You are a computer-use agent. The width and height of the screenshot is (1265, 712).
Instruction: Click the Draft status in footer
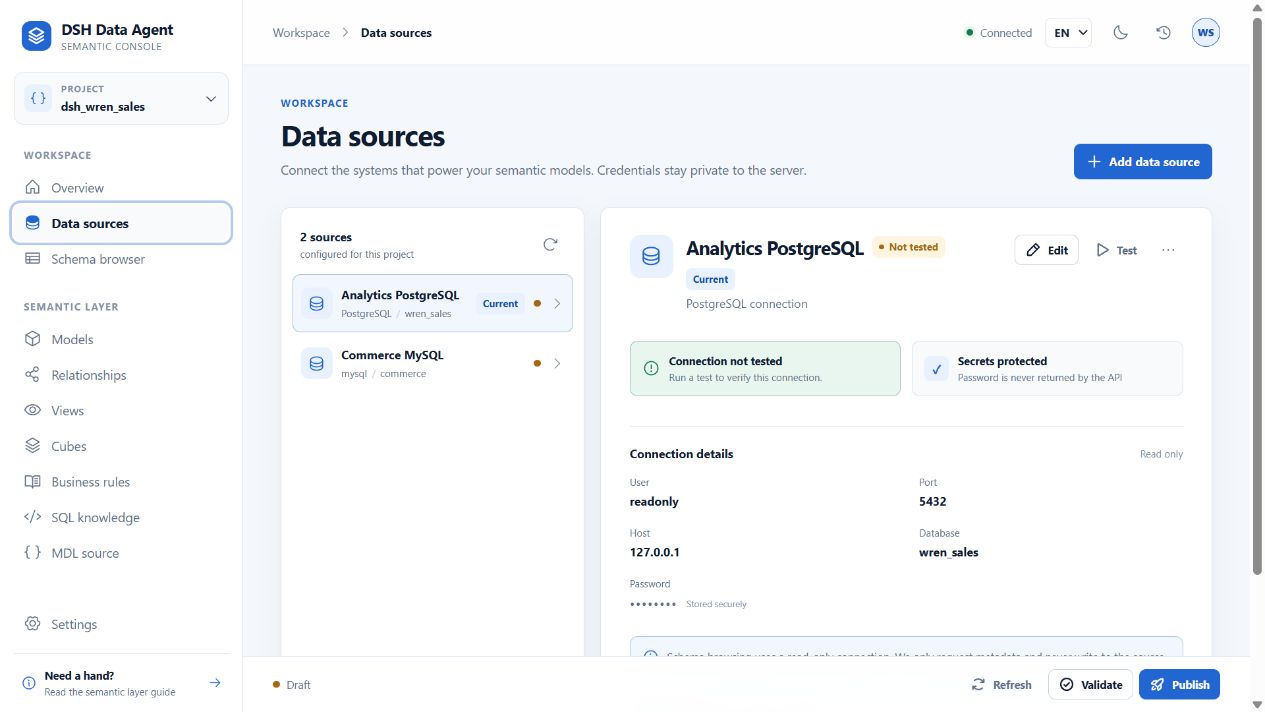[292, 685]
